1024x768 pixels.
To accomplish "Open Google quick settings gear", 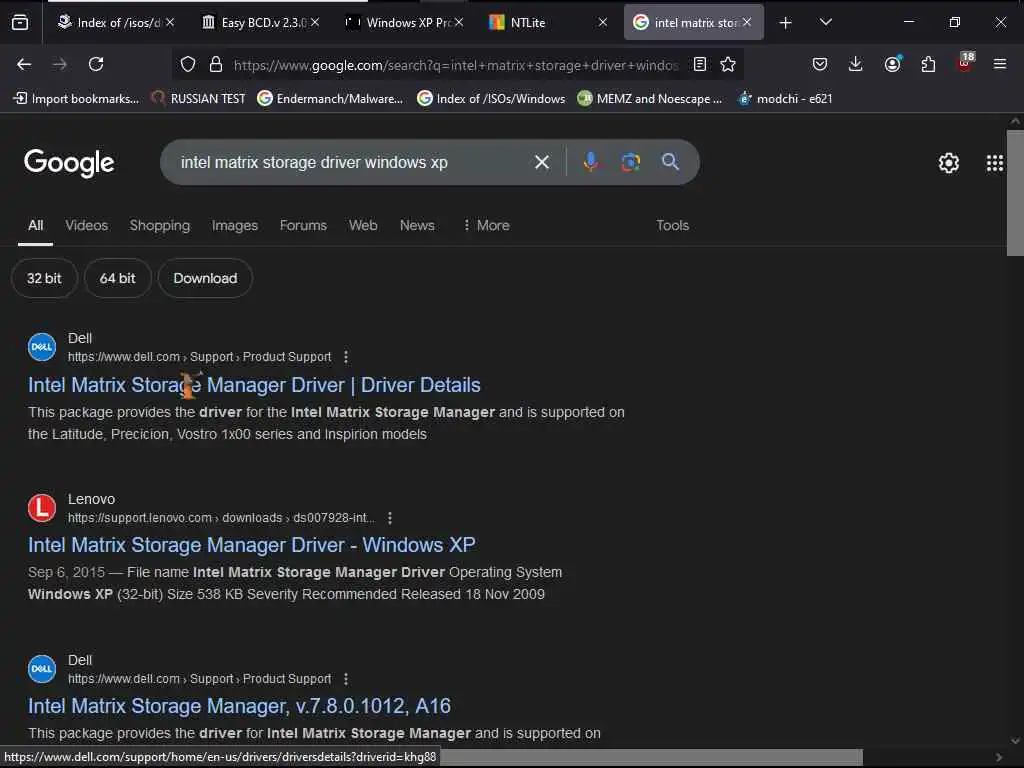I will pyautogui.click(x=948, y=163).
